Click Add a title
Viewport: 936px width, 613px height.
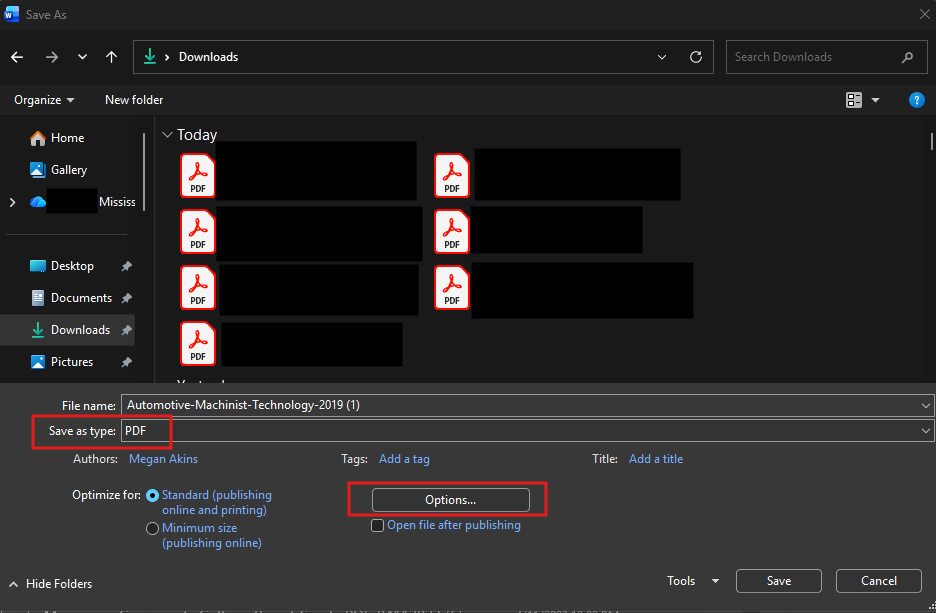(655, 459)
